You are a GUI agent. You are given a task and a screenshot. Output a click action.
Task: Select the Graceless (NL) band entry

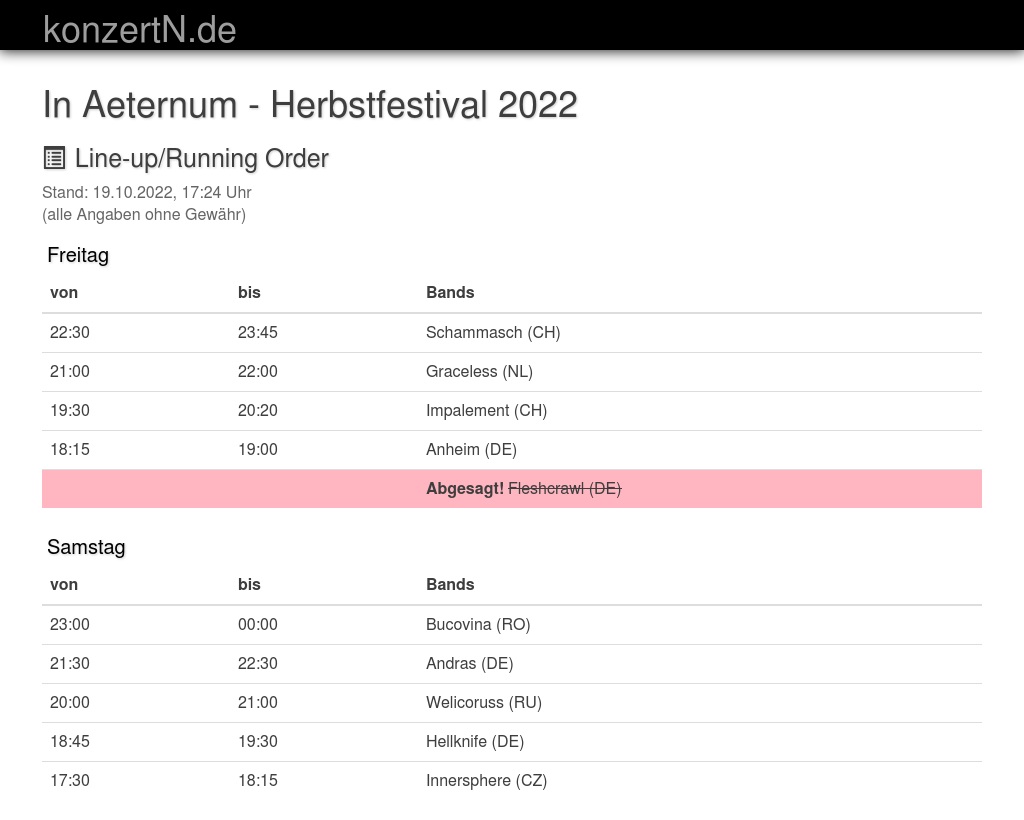coord(479,372)
